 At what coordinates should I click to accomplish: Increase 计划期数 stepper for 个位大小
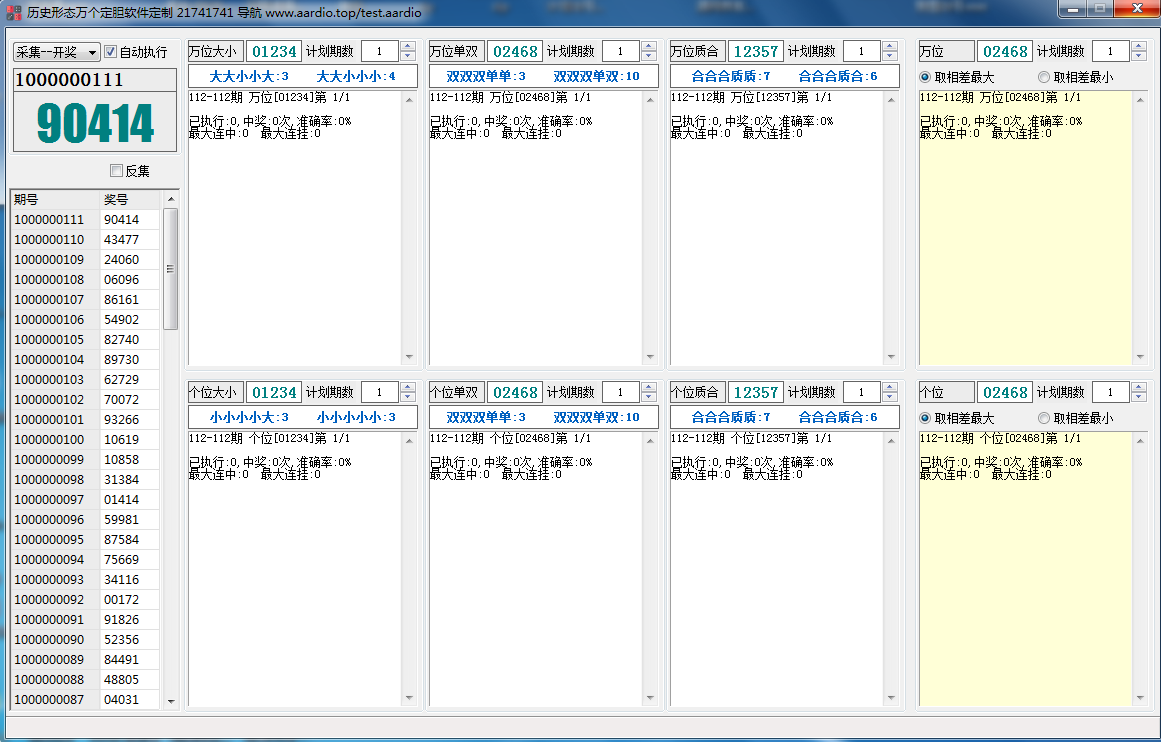[x=408, y=387]
